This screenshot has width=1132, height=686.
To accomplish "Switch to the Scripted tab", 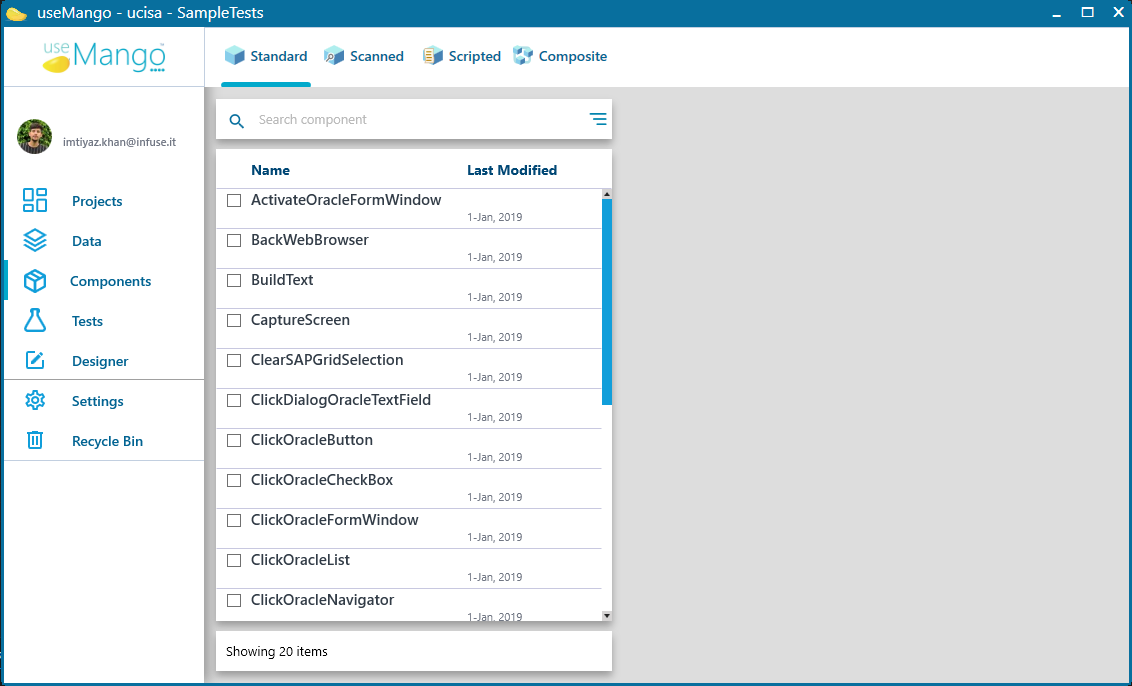I will click(461, 56).
